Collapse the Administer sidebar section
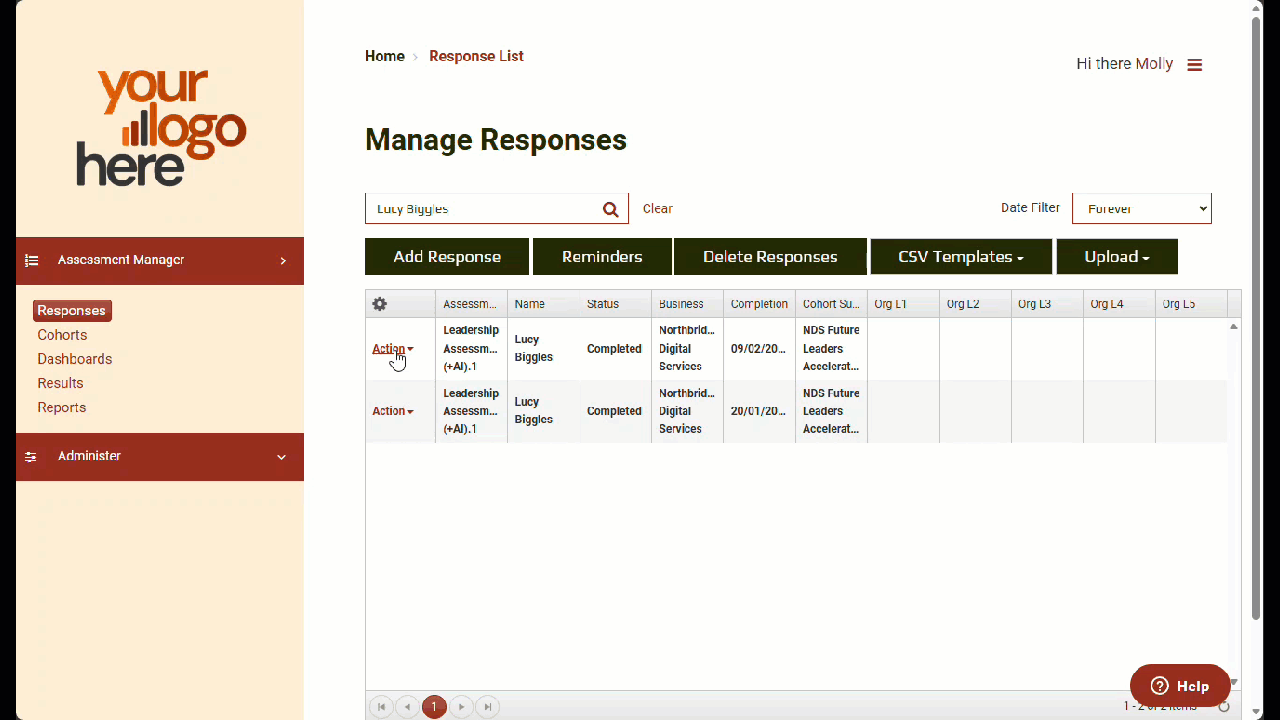The width and height of the screenshot is (1280, 720). (x=281, y=457)
